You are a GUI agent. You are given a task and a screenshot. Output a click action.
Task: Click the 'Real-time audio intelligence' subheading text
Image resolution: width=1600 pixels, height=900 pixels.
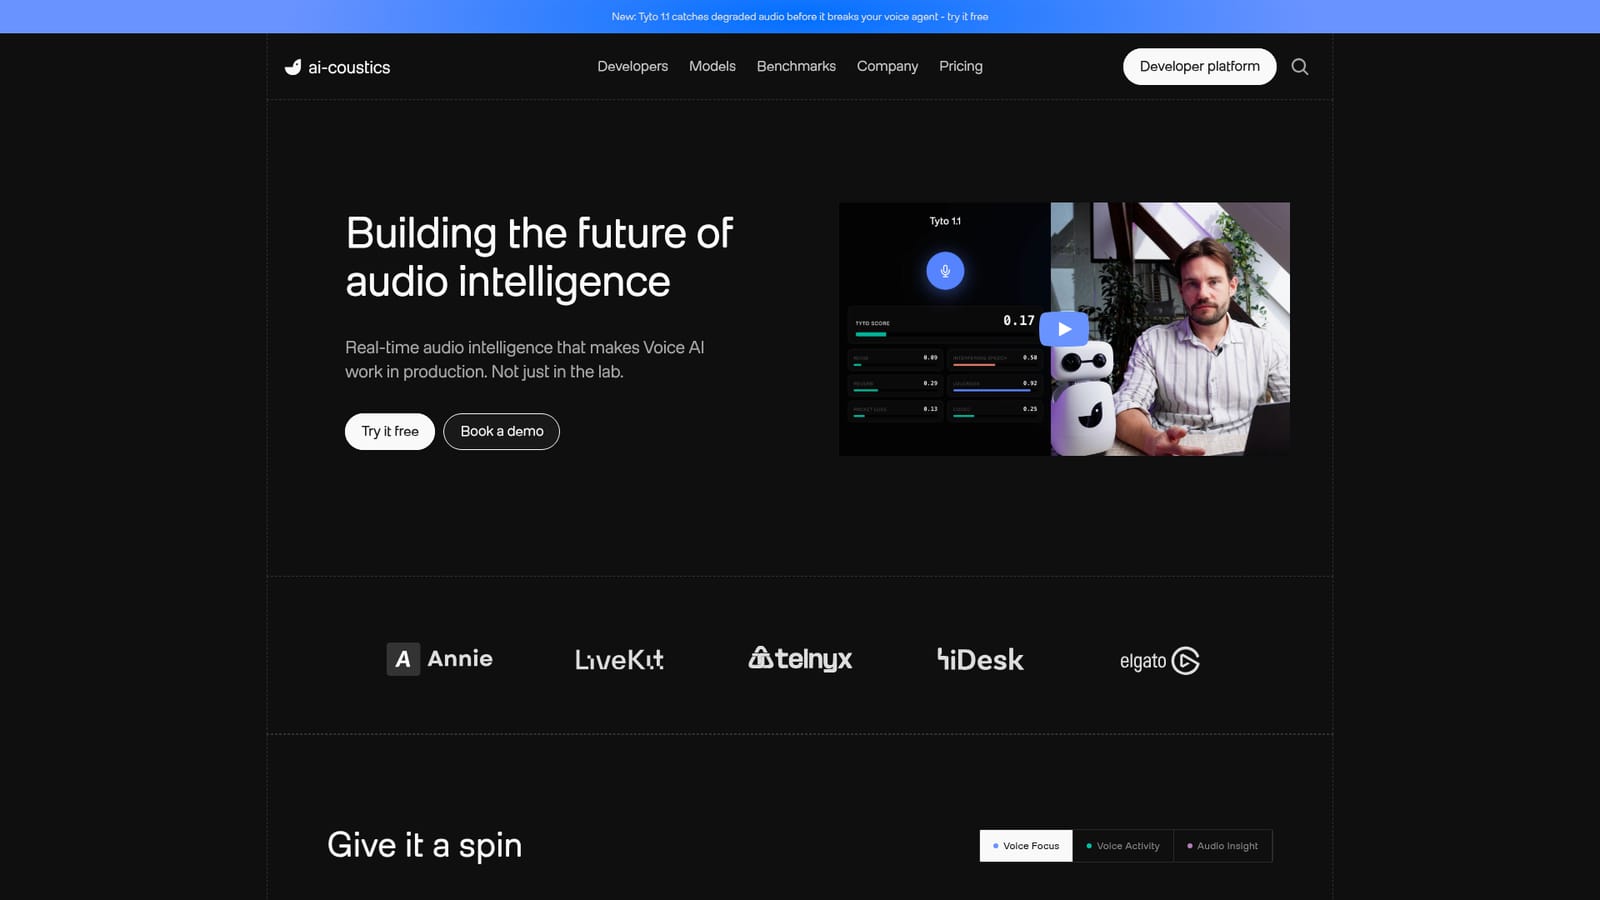525,359
